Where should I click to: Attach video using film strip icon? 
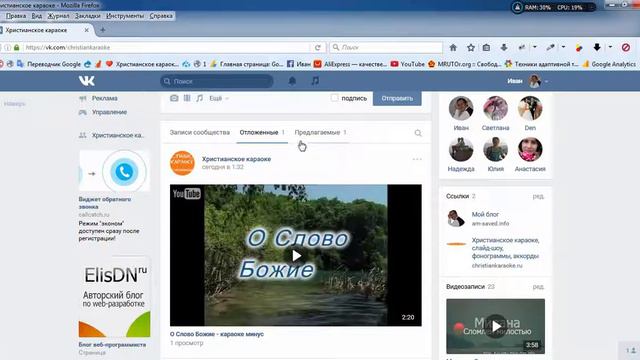(x=187, y=98)
